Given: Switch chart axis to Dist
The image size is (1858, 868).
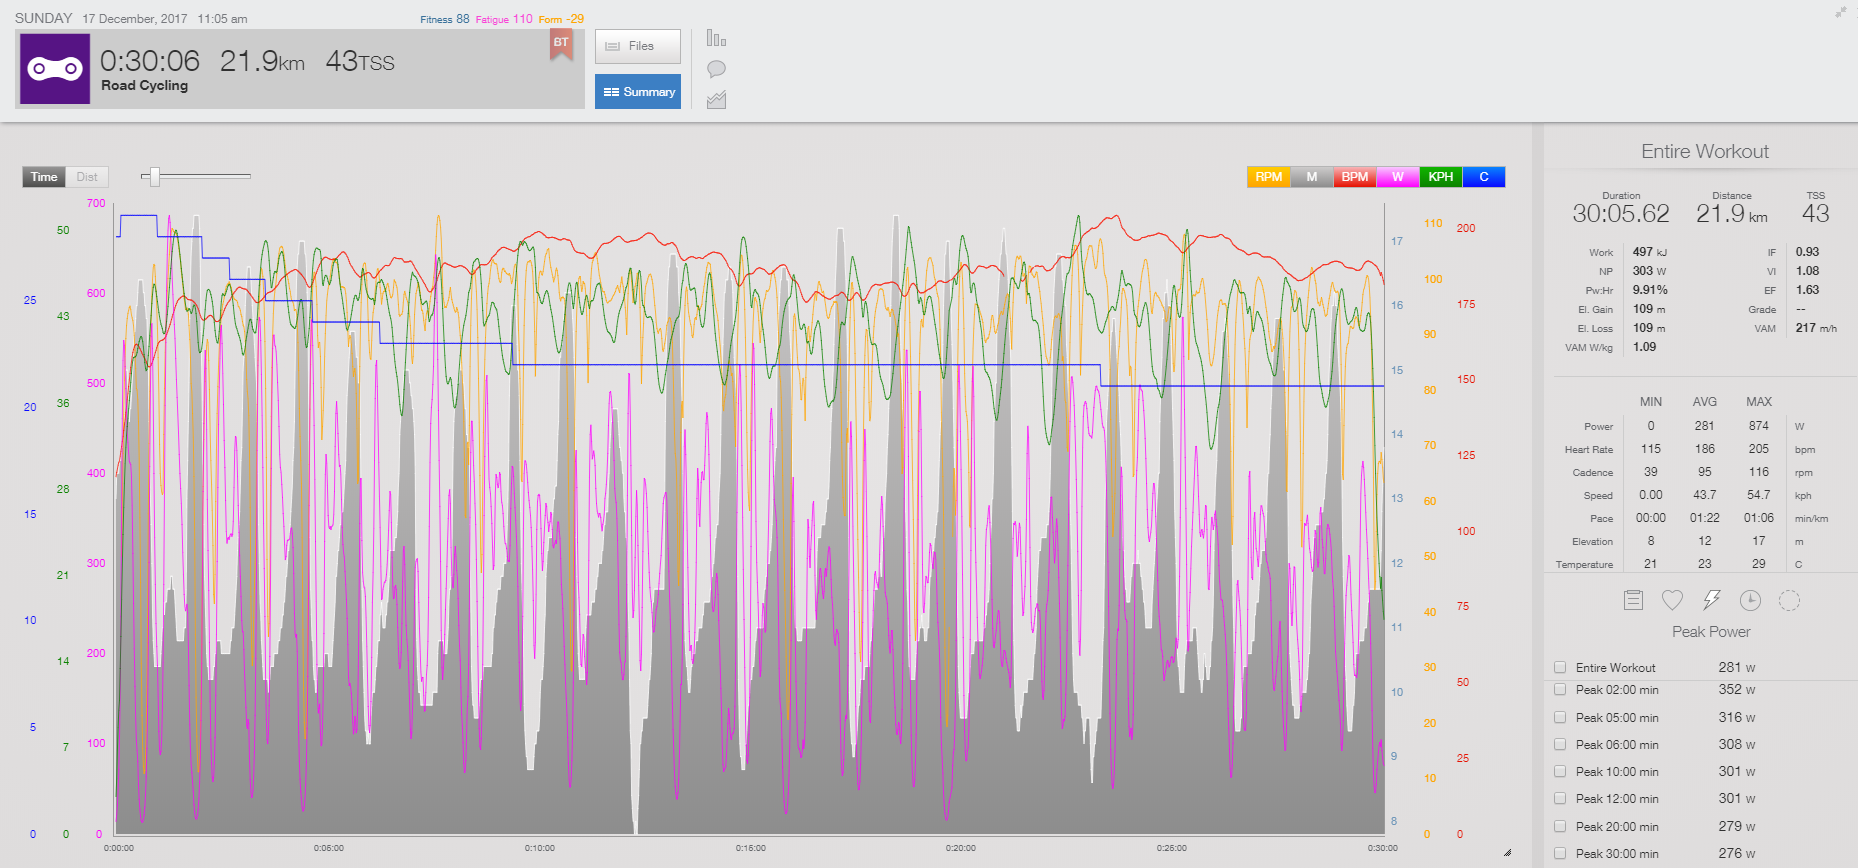Looking at the screenshot, I should click(87, 177).
